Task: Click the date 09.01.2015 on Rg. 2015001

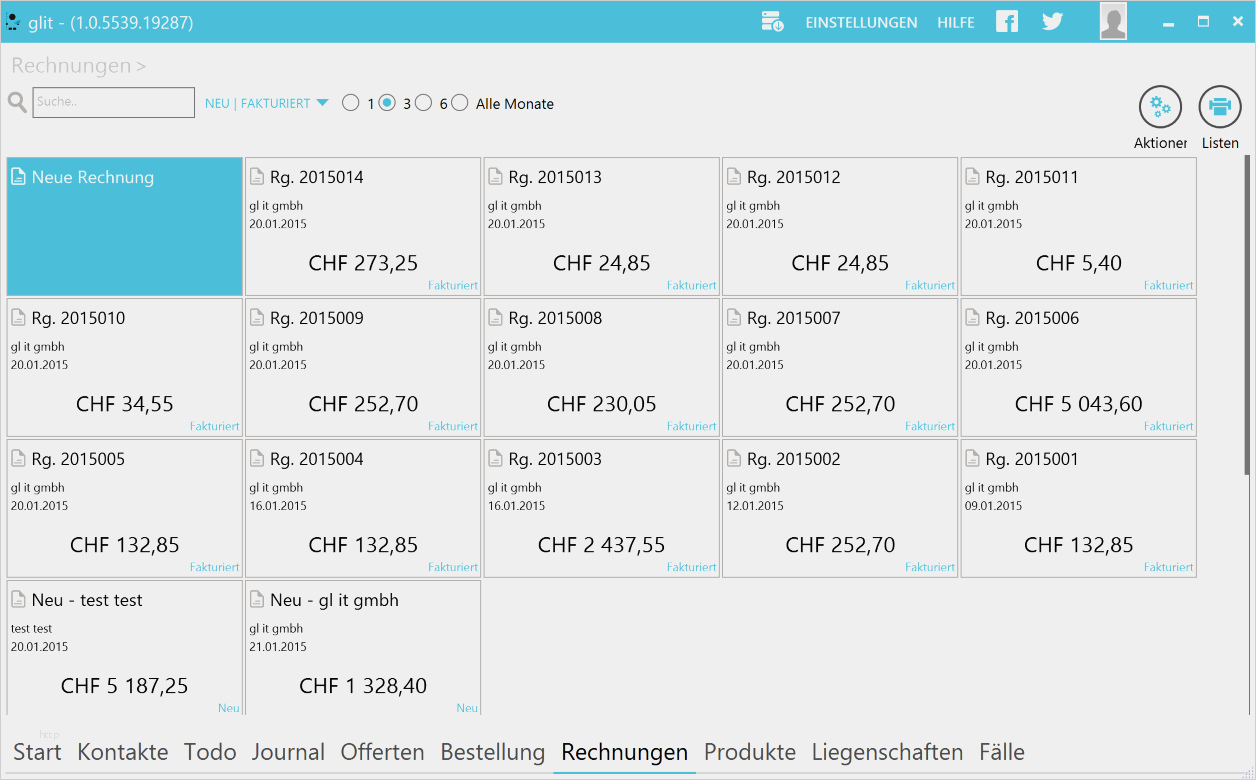Action: point(994,506)
